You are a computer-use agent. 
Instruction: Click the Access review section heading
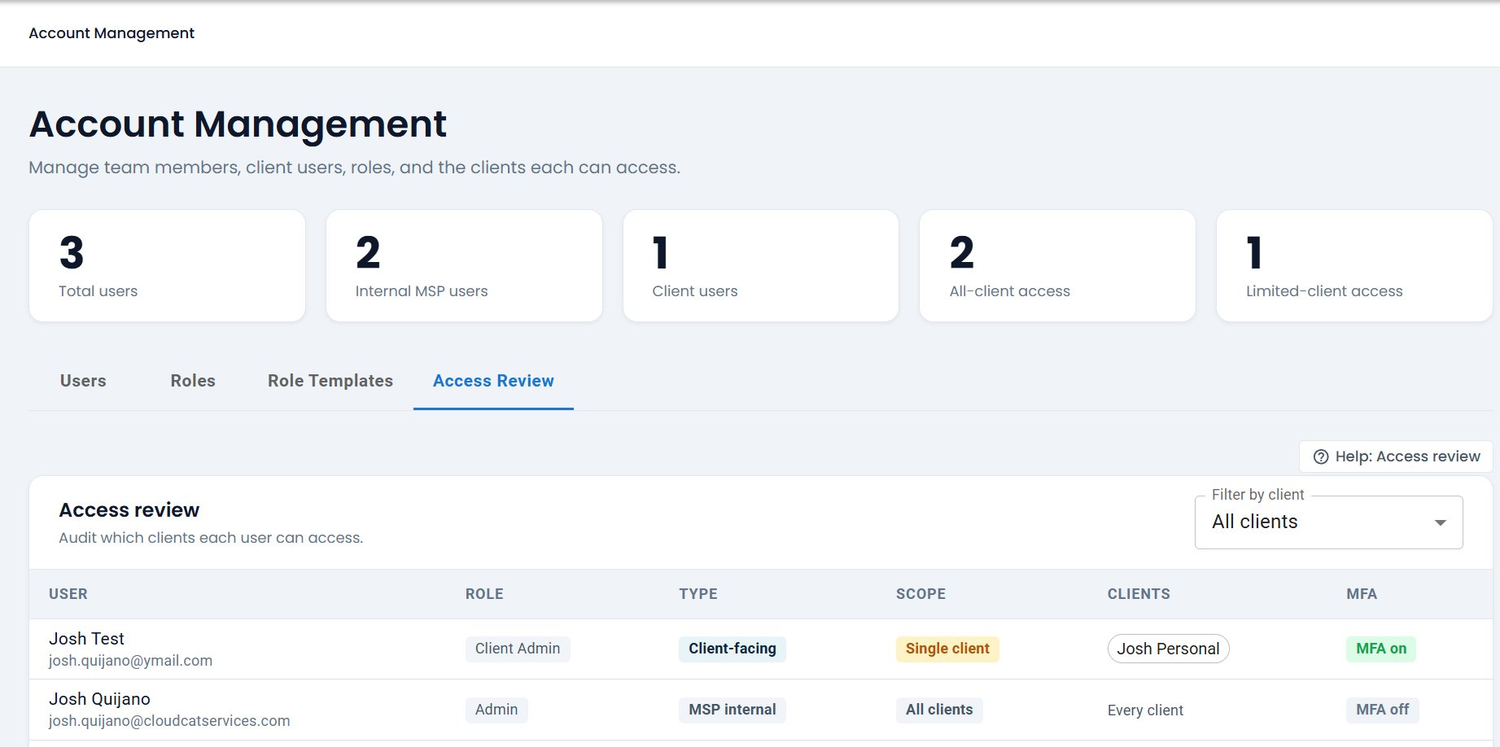[x=129, y=510]
